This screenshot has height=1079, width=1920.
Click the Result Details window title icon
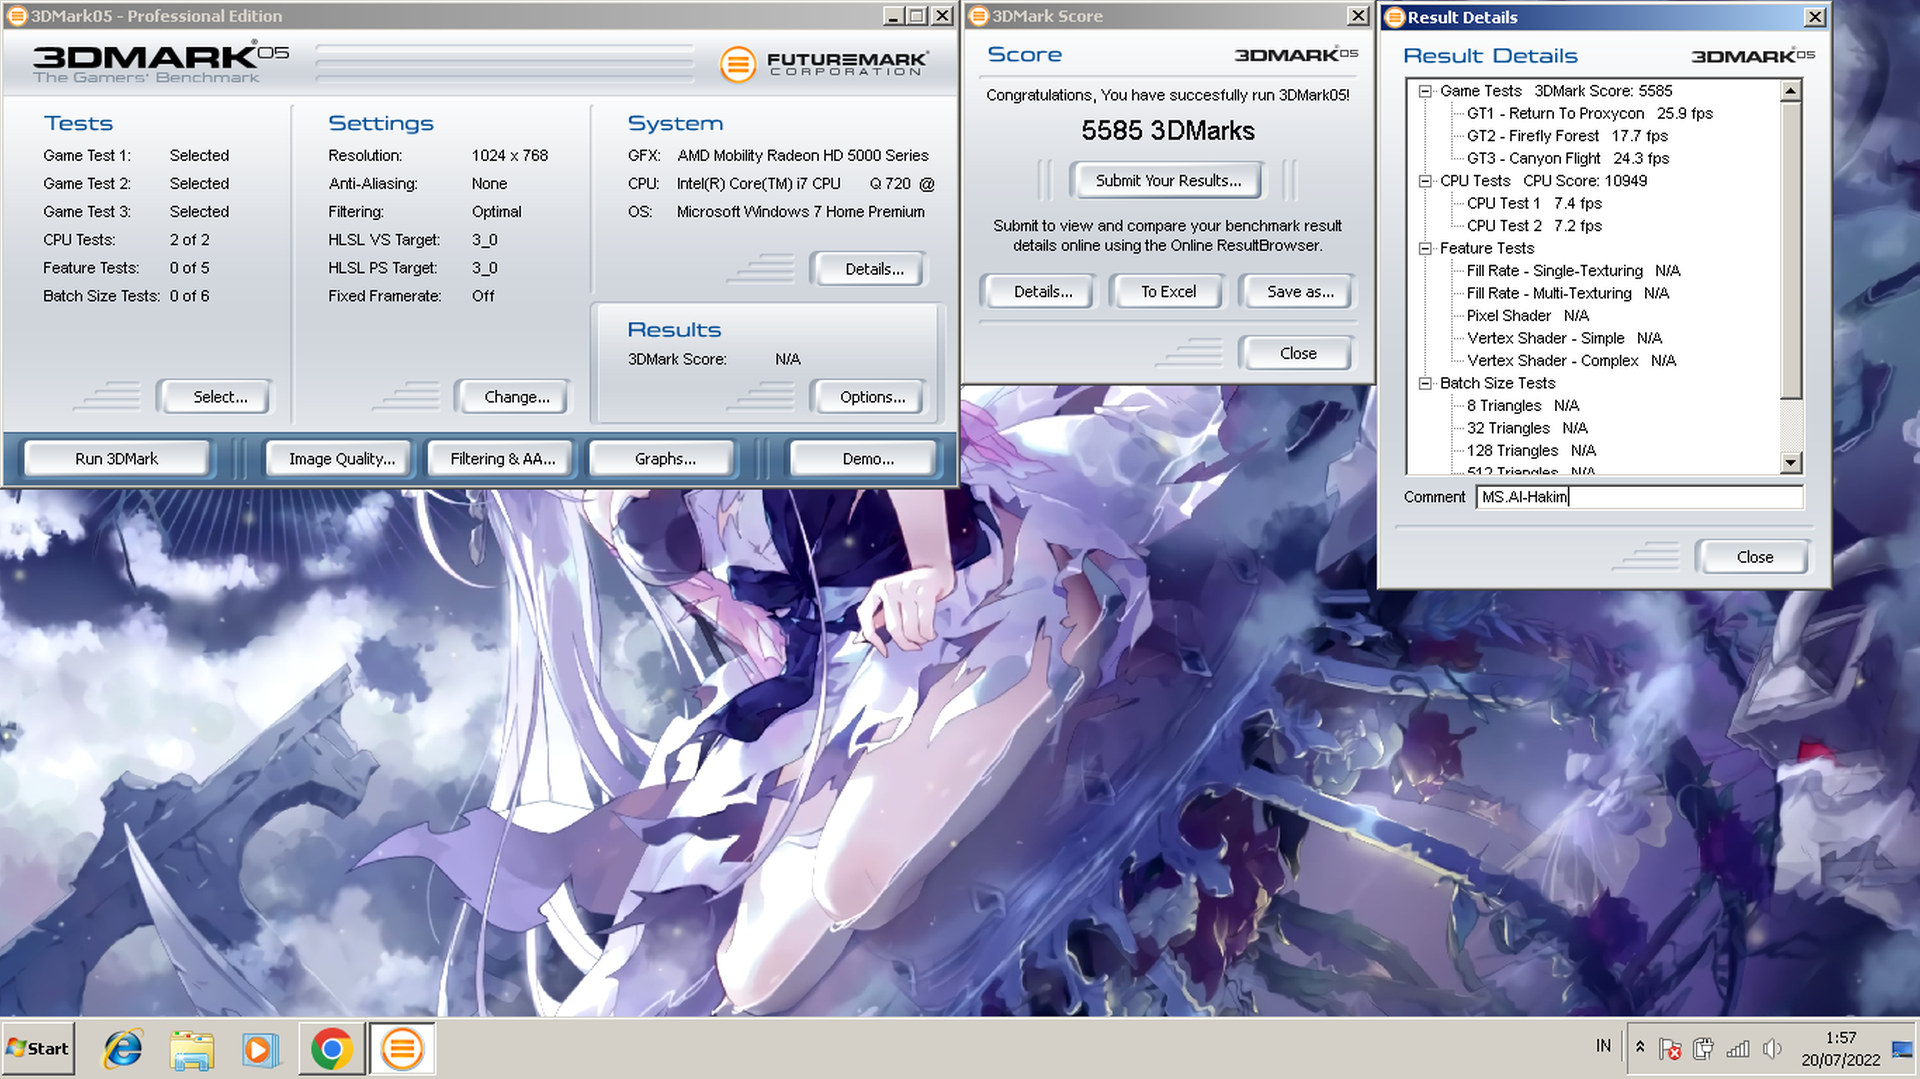pos(1394,17)
